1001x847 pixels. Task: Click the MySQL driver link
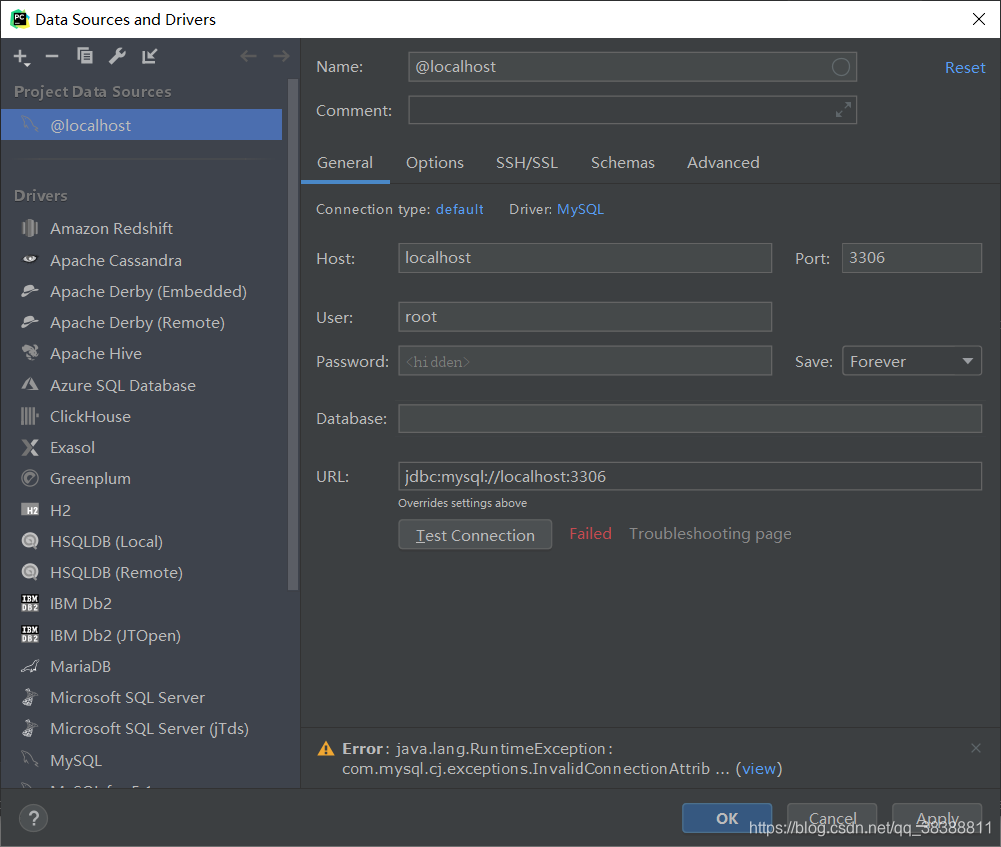point(580,209)
